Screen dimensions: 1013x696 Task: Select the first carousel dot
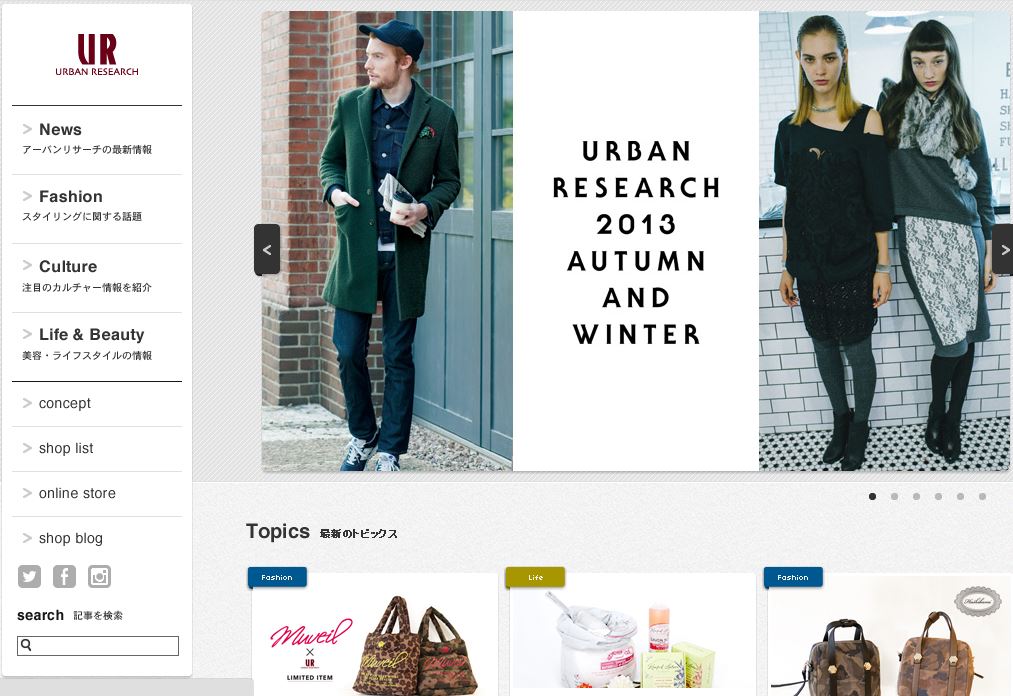pos(872,496)
